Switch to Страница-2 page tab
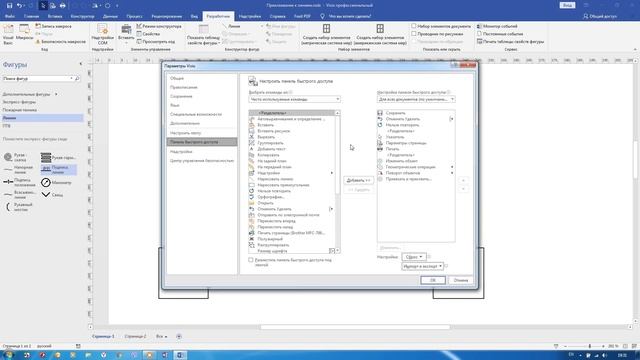The image size is (640, 360). pyautogui.click(x=135, y=336)
